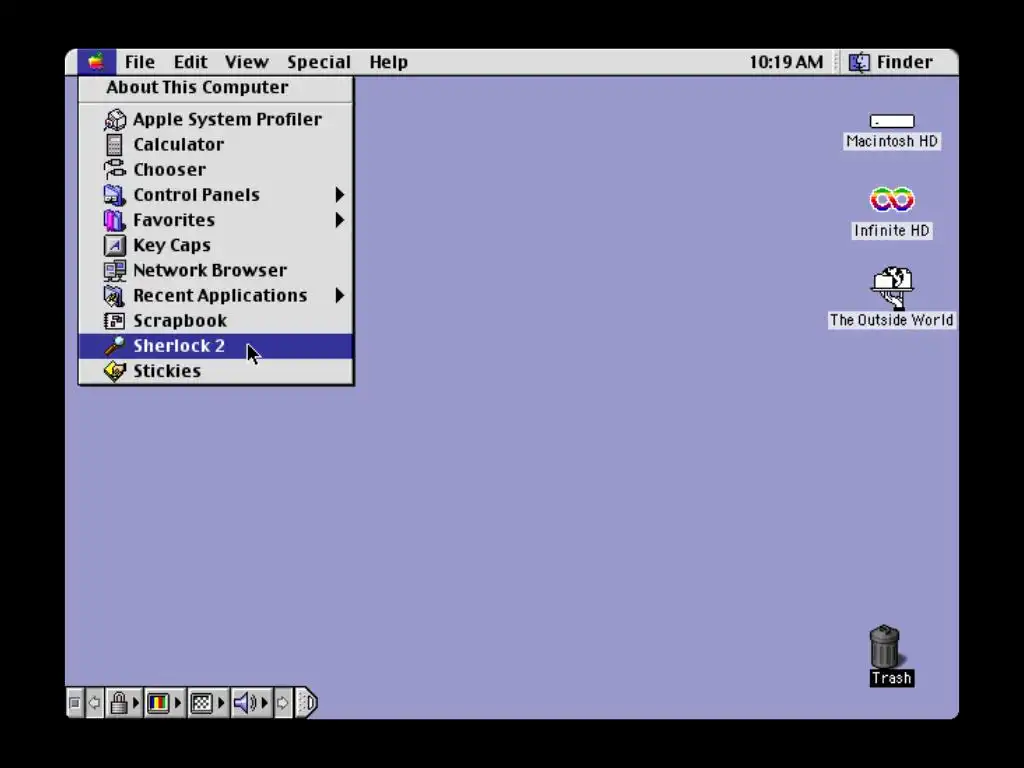Launch Apple System Profiler from the Apple menu
1024x768 pixels.
pyautogui.click(x=216, y=120)
